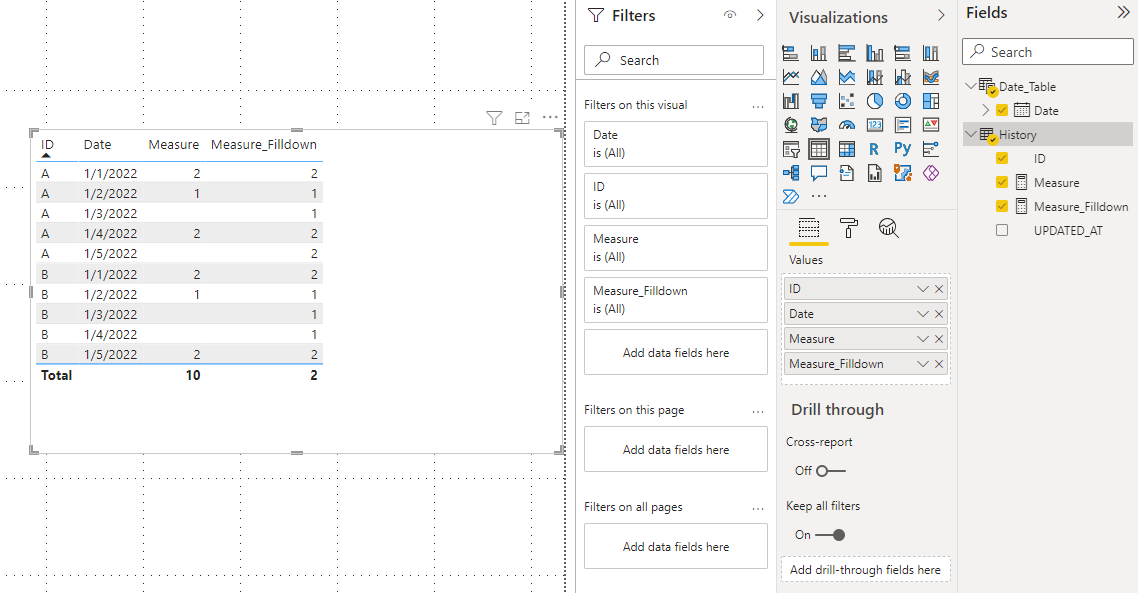Image resolution: width=1138 pixels, height=593 pixels.
Task: Select the Clustered column chart visual
Action: (x=875, y=53)
